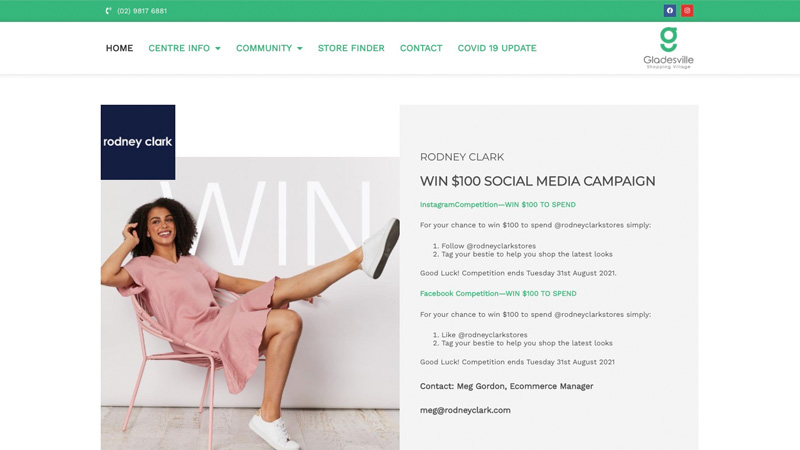Click the meg@rodneyclark.com email address
The height and width of the screenshot is (450, 800).
pos(465,410)
